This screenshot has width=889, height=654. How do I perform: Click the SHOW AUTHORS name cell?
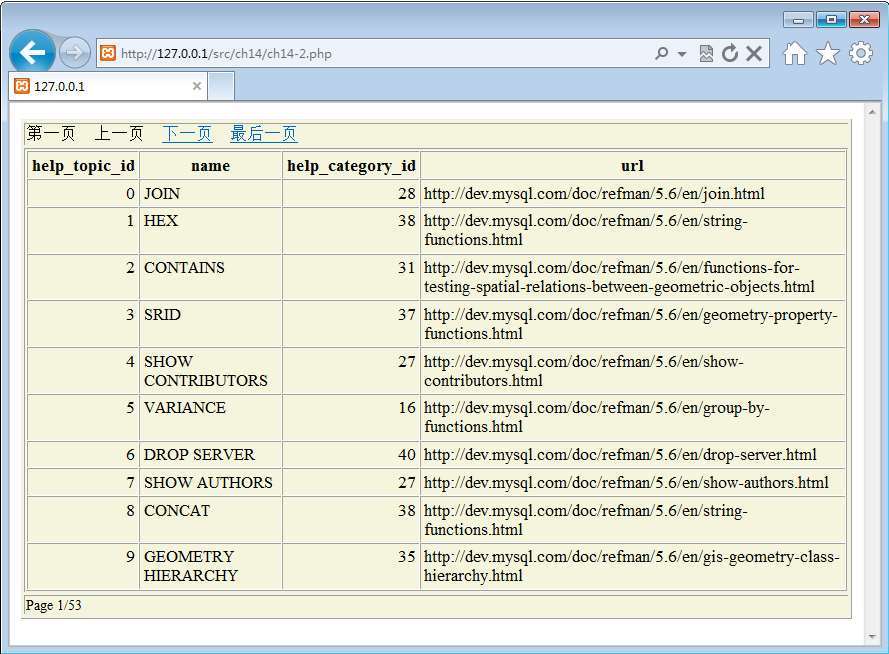(x=210, y=482)
